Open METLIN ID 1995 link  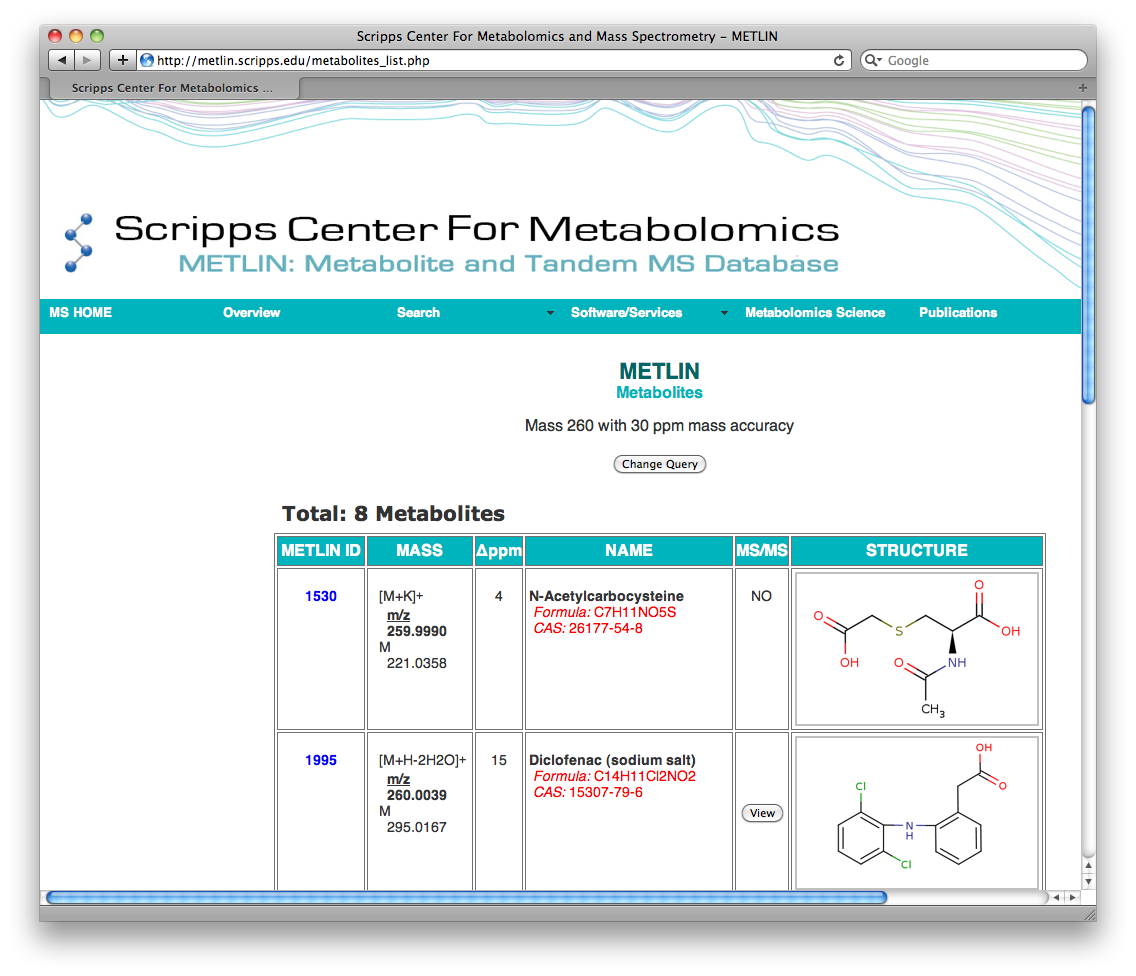click(320, 759)
